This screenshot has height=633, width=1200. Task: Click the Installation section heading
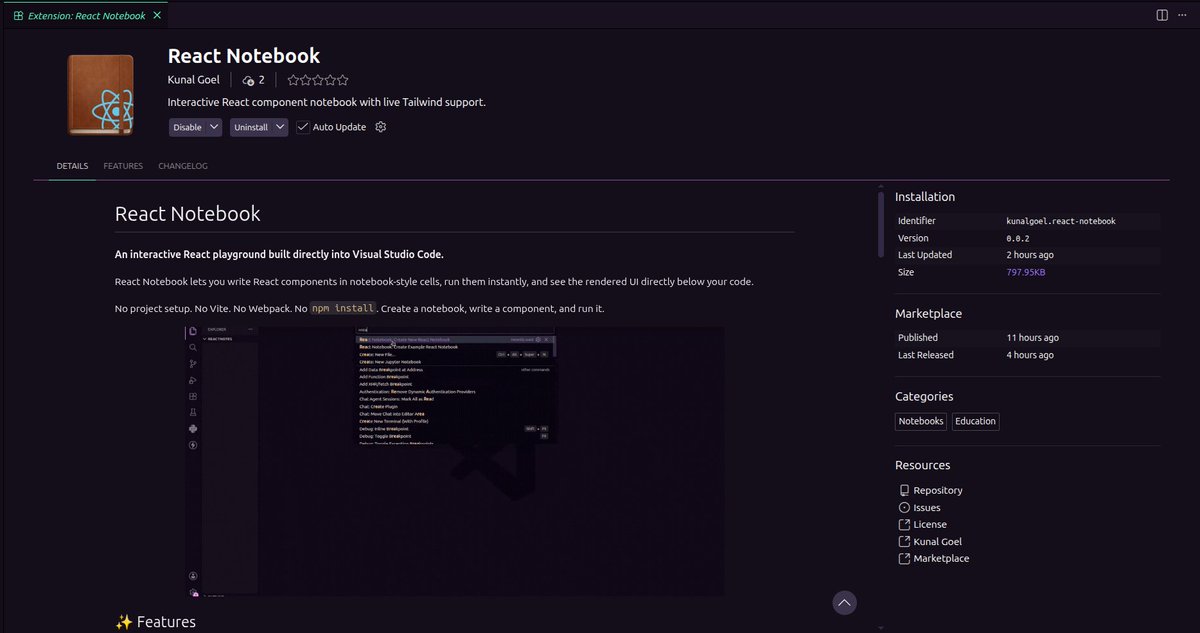tap(925, 197)
